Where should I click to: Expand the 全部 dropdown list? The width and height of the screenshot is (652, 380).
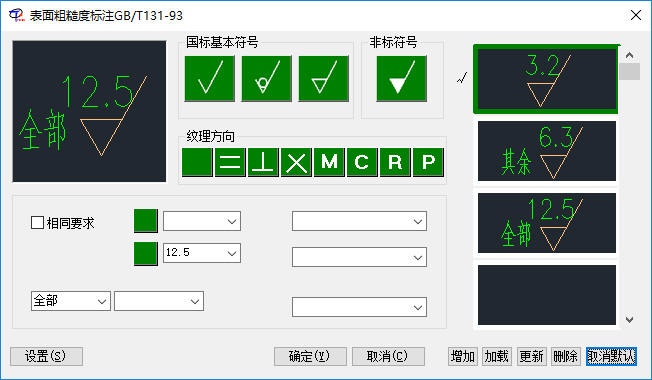pyautogui.click(x=101, y=301)
